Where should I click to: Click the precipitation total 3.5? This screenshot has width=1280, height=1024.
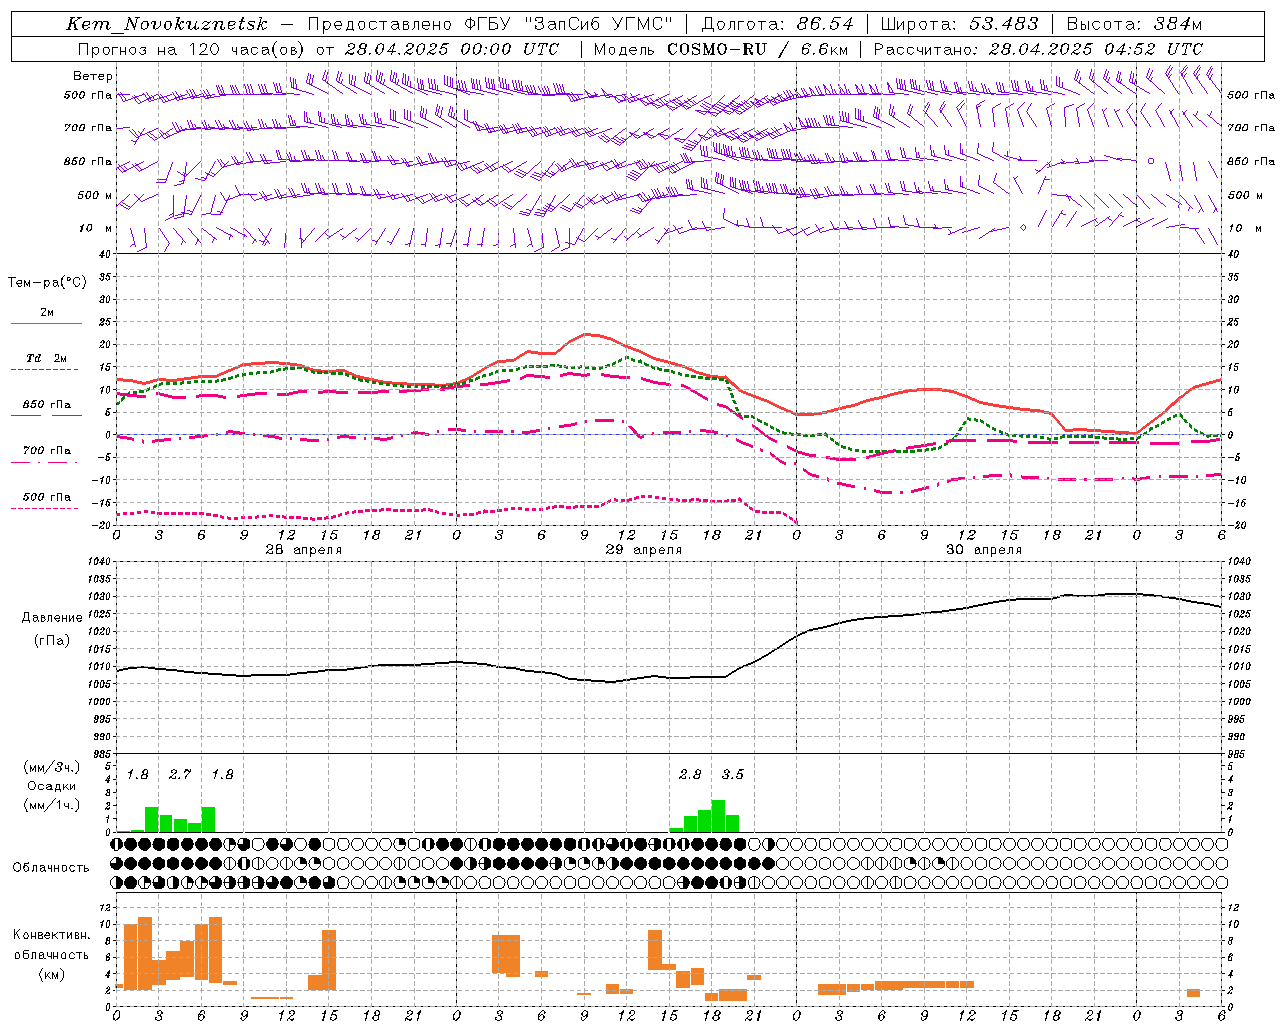pos(732,774)
